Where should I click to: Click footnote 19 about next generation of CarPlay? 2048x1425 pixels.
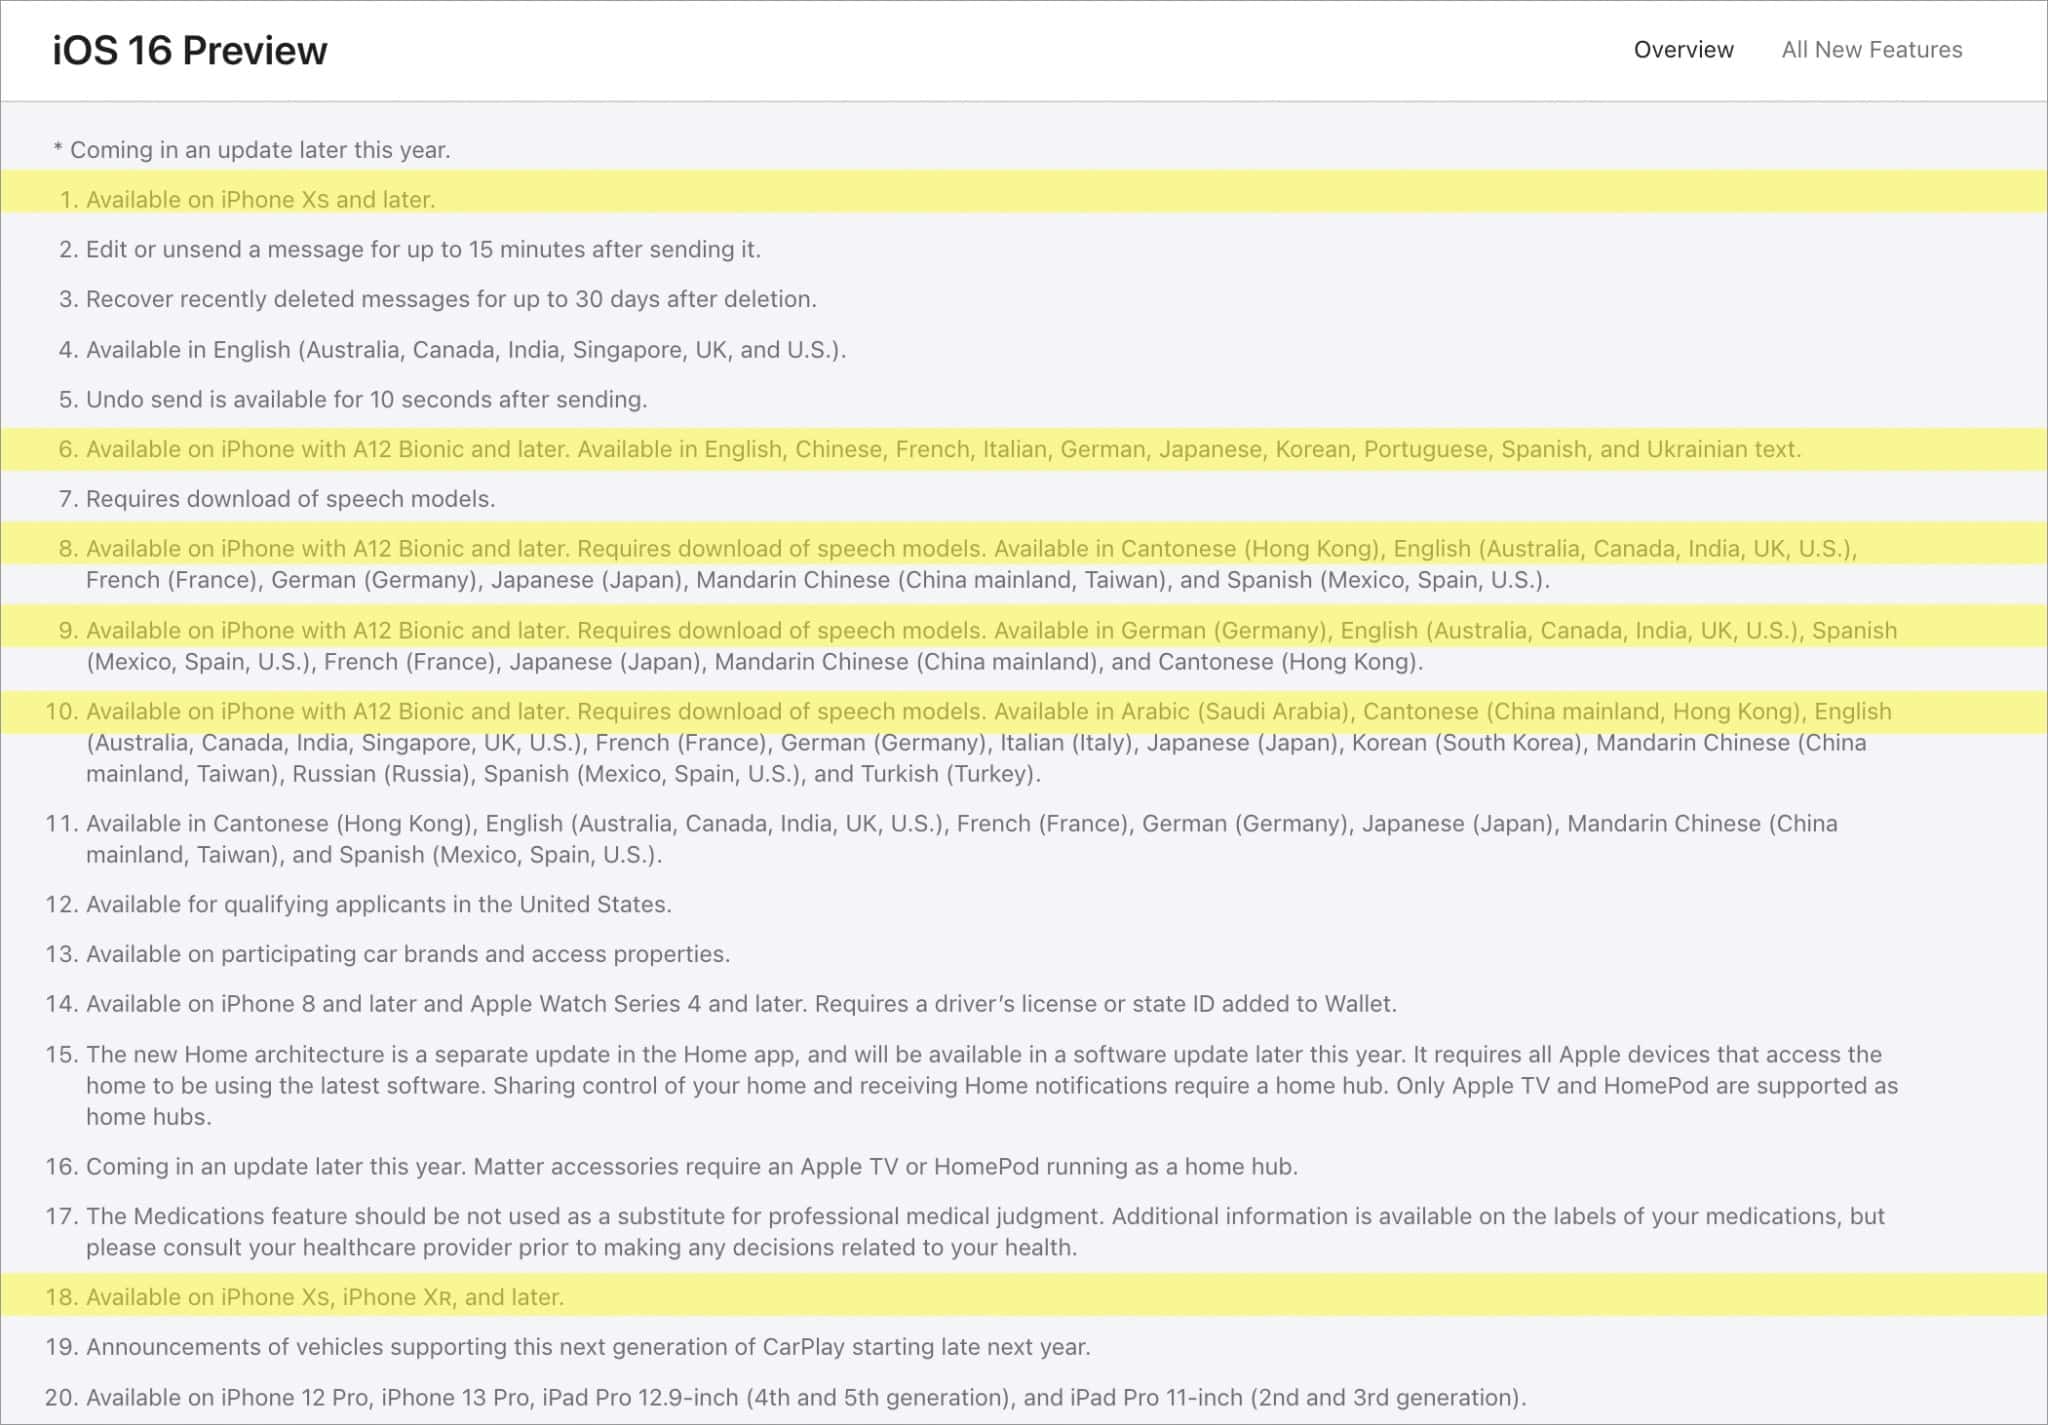pos(567,1347)
